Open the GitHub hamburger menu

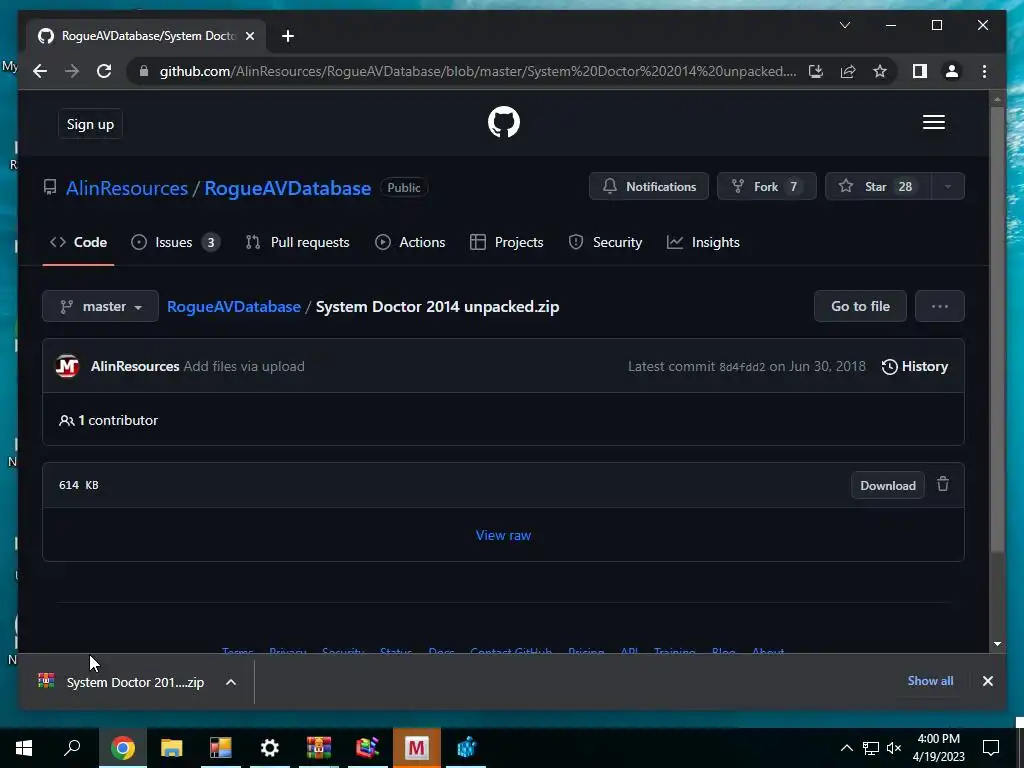pos(933,122)
